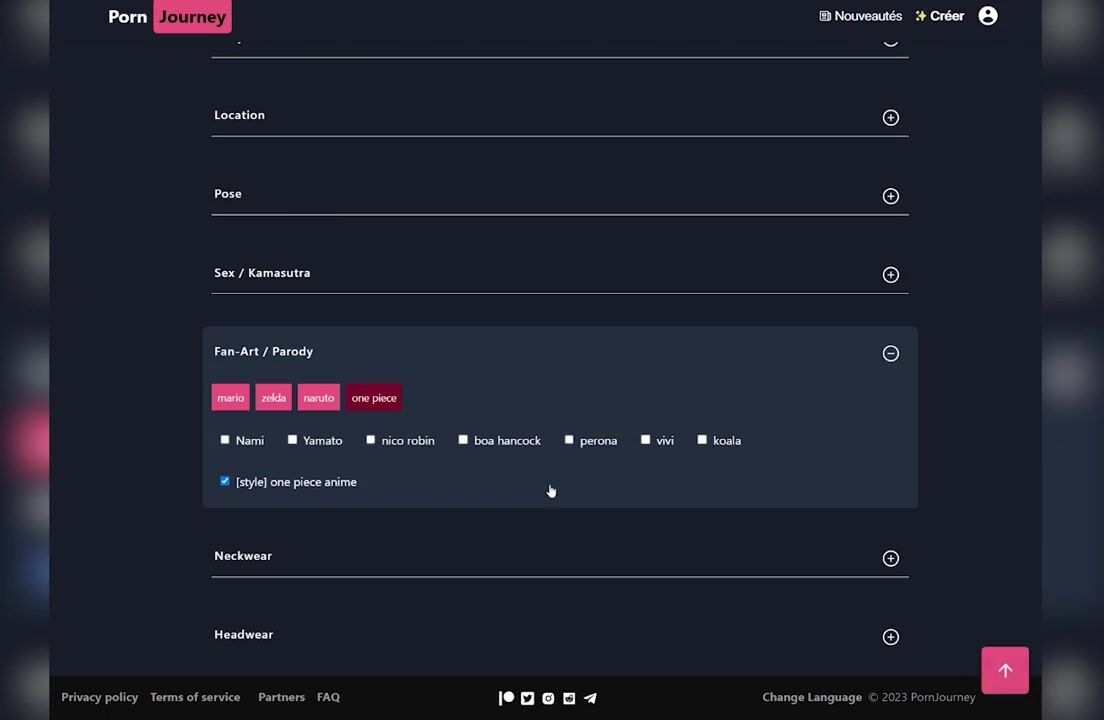Viewport: 1104px width, 720px height.
Task: Uncheck the [style] one piece anime checkbox
Action: tap(225, 481)
